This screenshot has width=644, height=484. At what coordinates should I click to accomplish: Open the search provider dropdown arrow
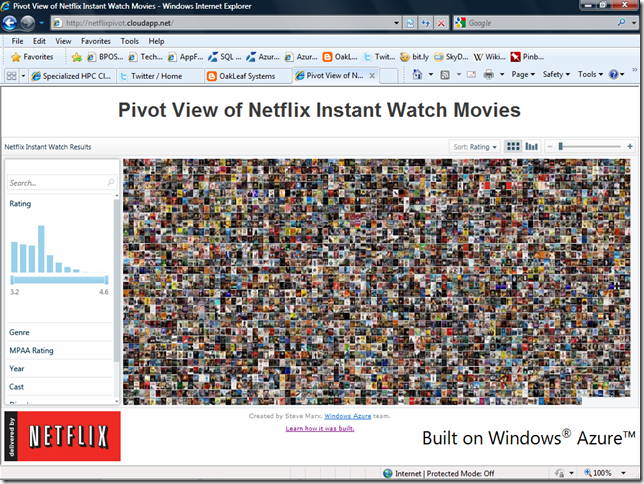[634, 23]
